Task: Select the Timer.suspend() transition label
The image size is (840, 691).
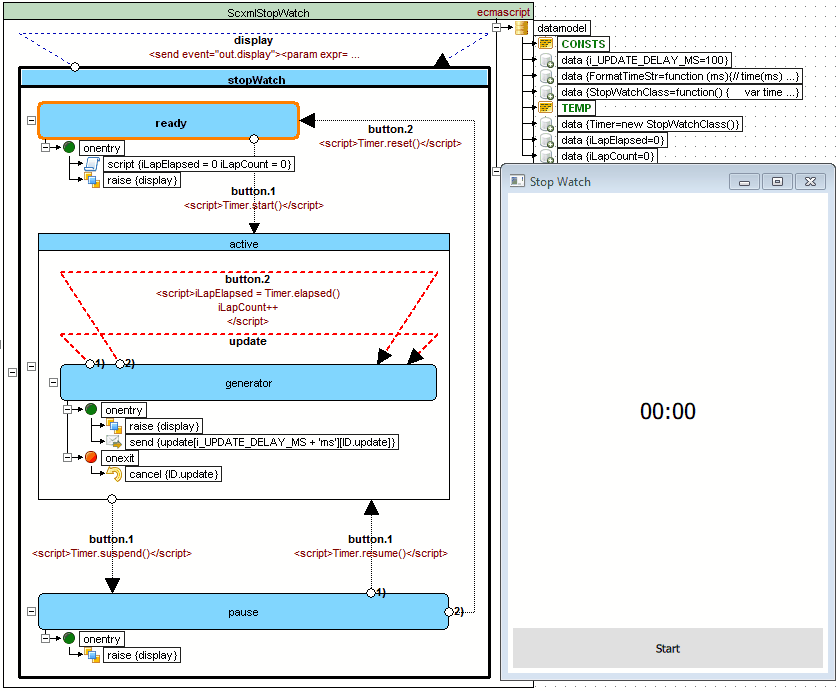Action: [x=112, y=552]
